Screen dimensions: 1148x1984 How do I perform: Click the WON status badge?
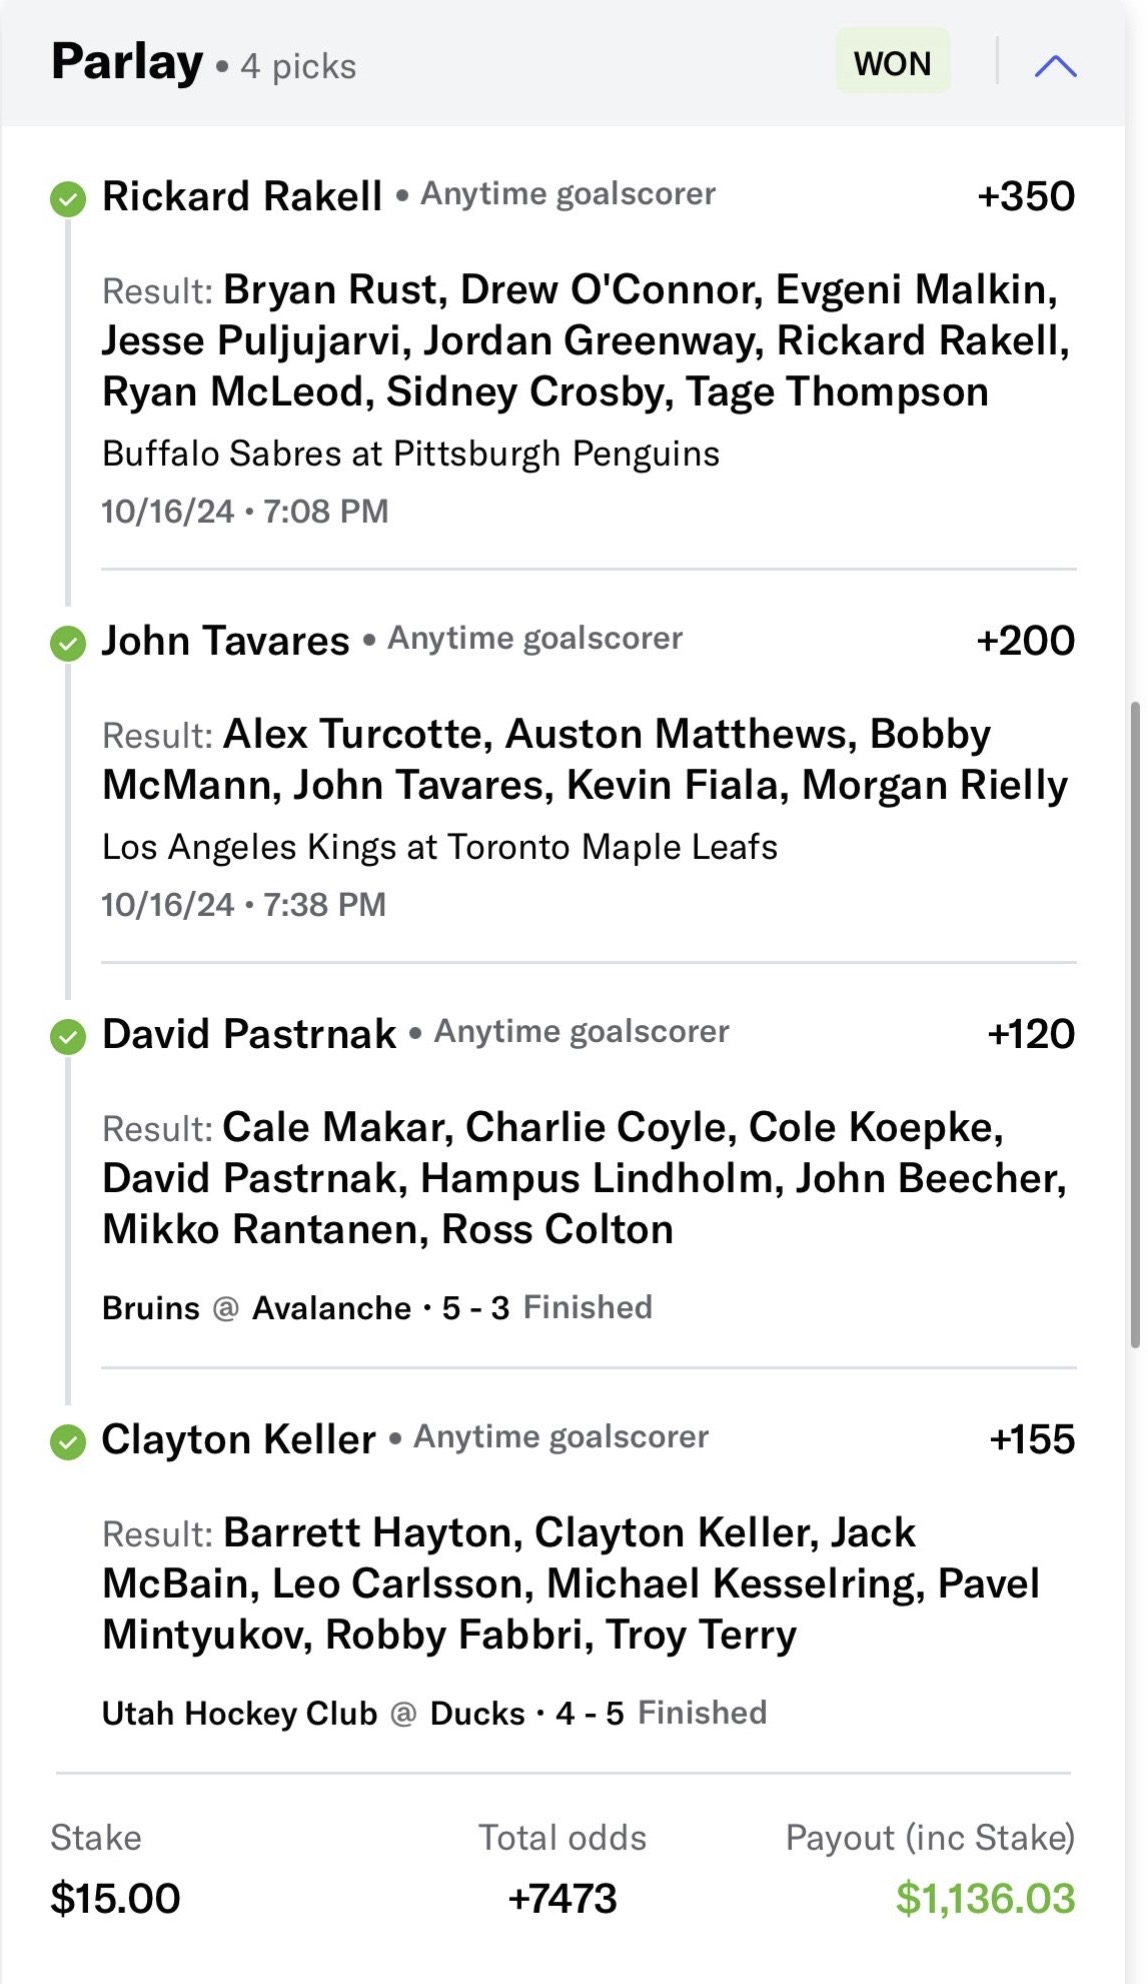pyautogui.click(x=892, y=63)
